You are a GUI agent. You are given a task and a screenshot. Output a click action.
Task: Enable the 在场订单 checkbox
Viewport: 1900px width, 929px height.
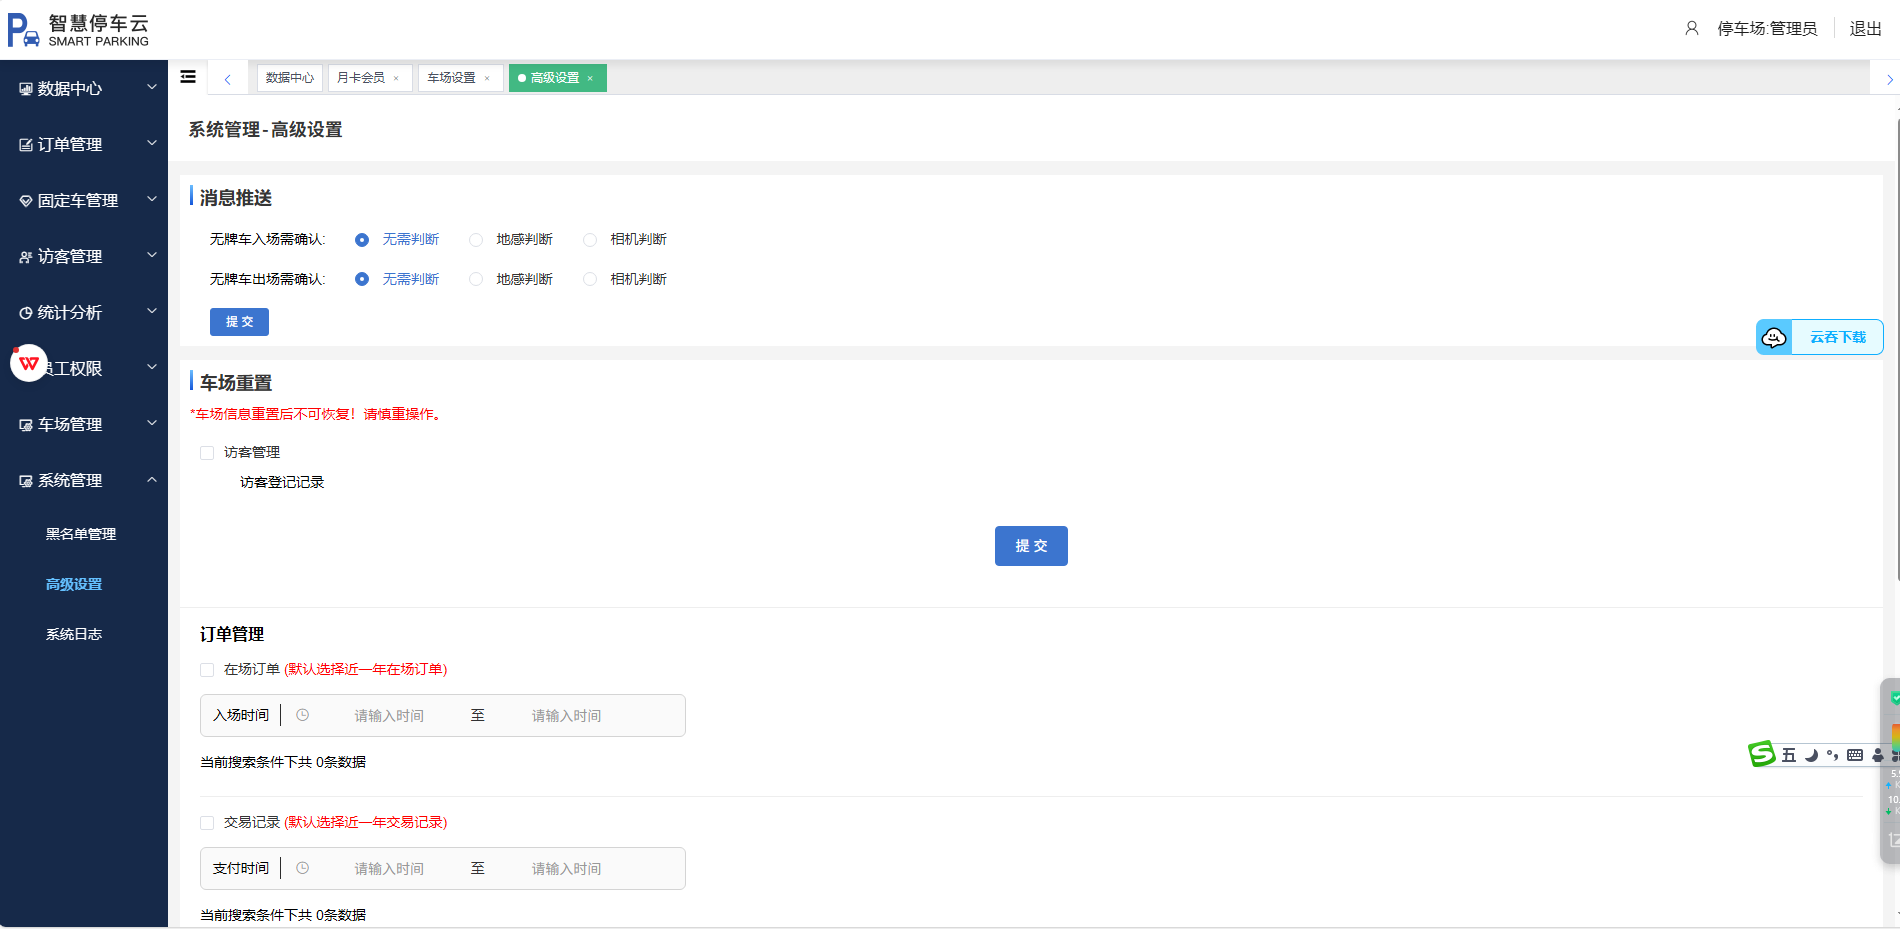coord(207,670)
